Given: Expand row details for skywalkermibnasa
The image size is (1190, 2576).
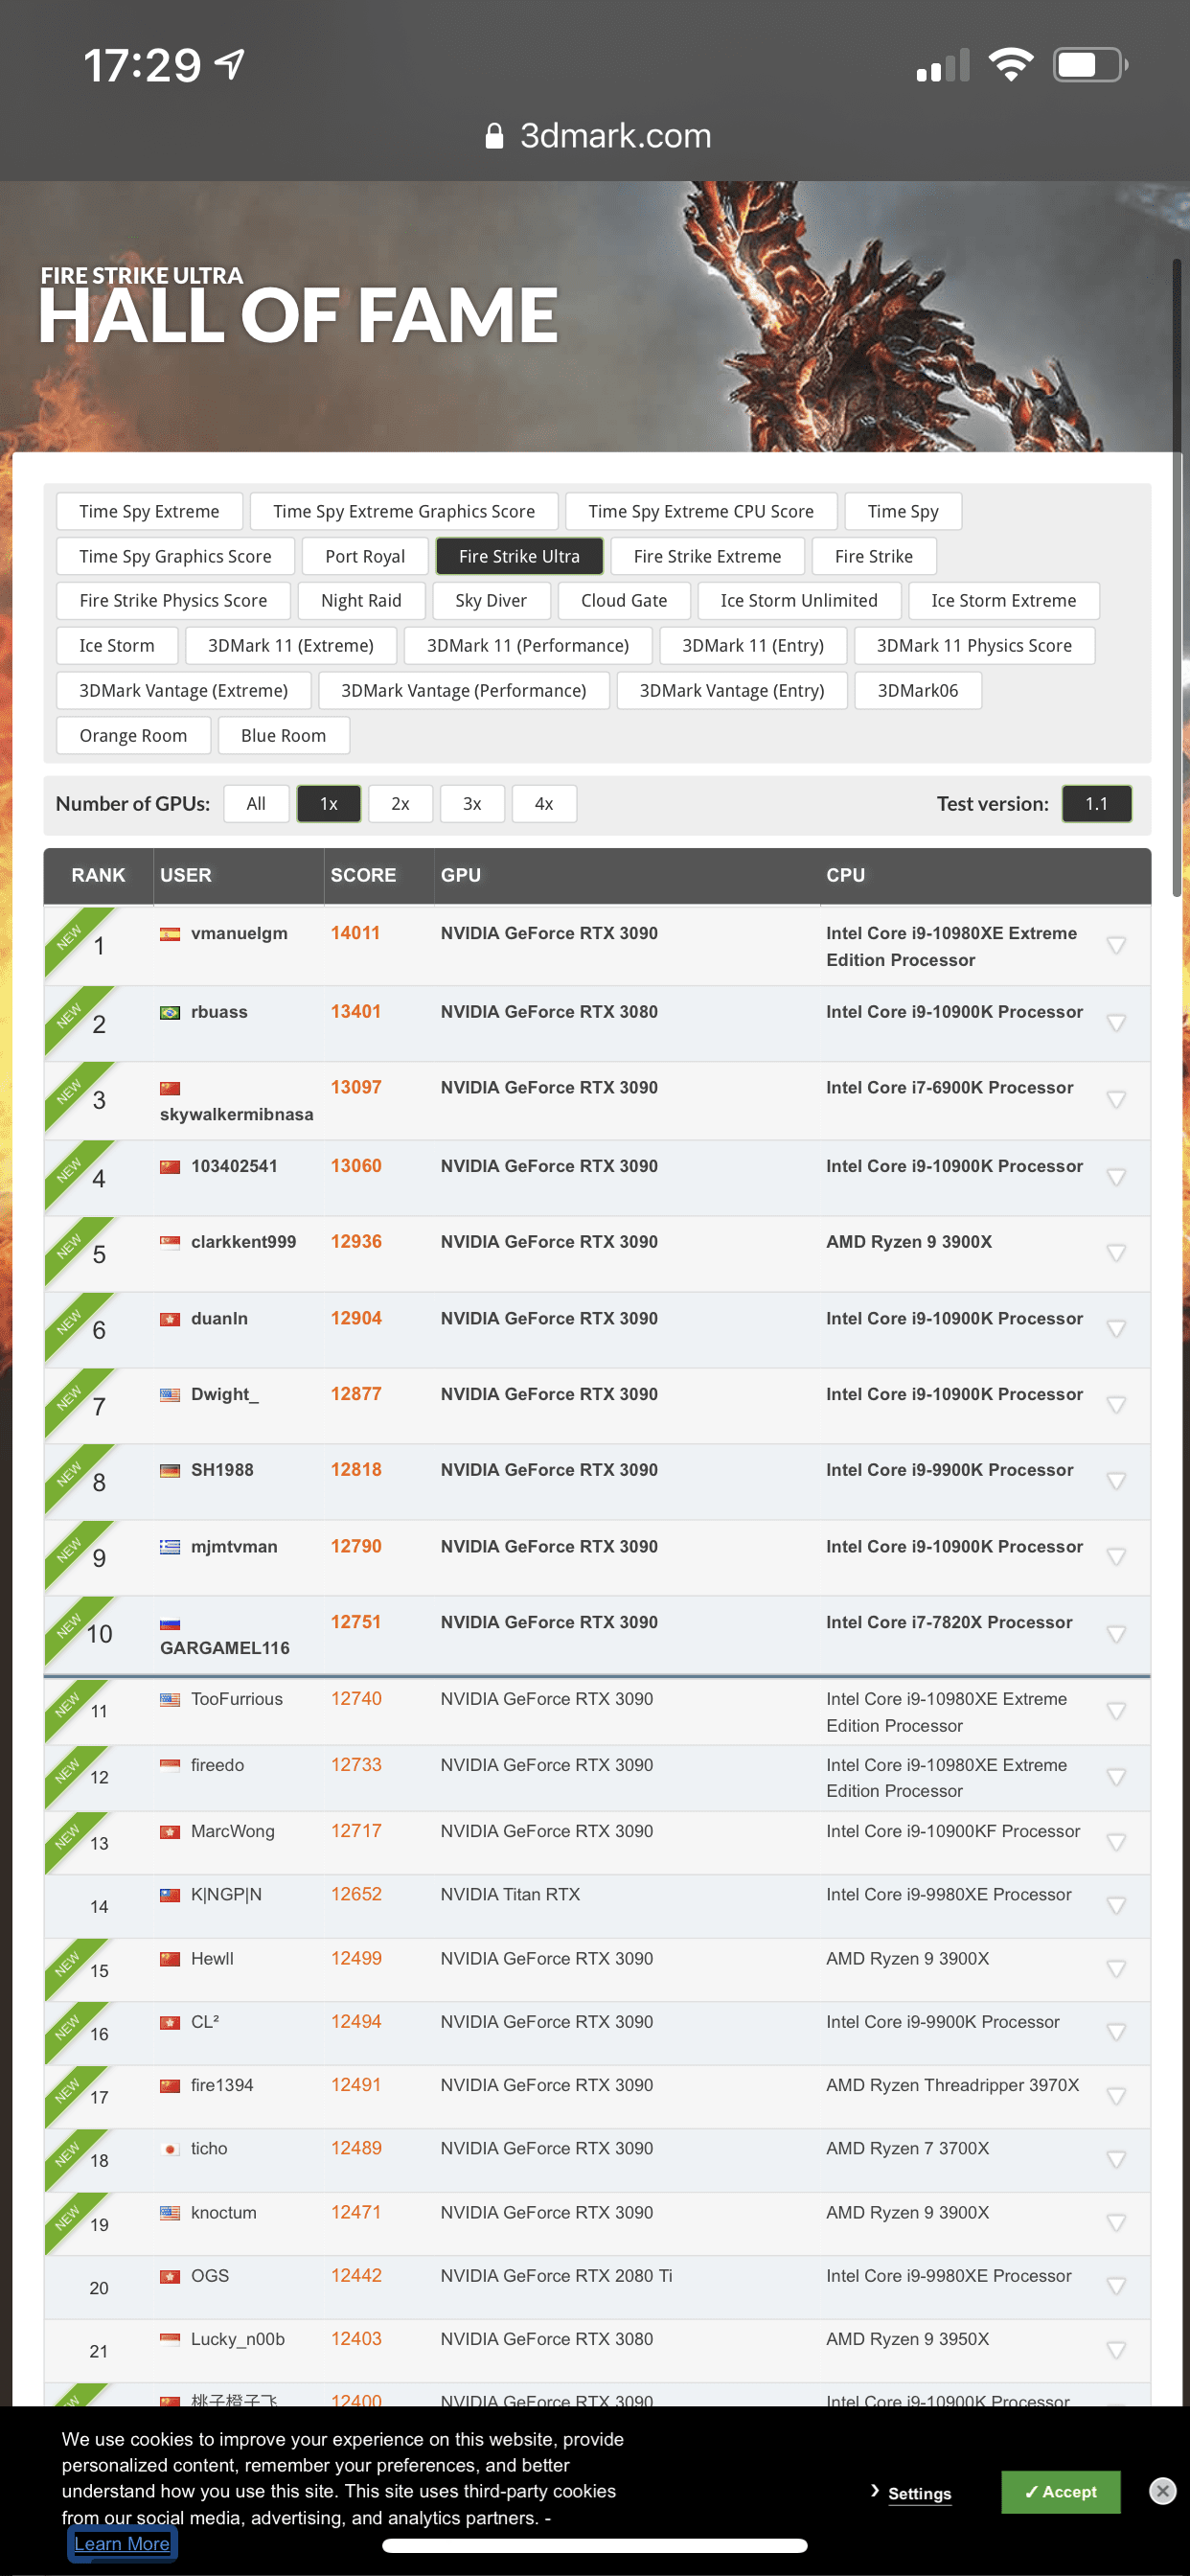Looking at the screenshot, I should point(1116,1100).
